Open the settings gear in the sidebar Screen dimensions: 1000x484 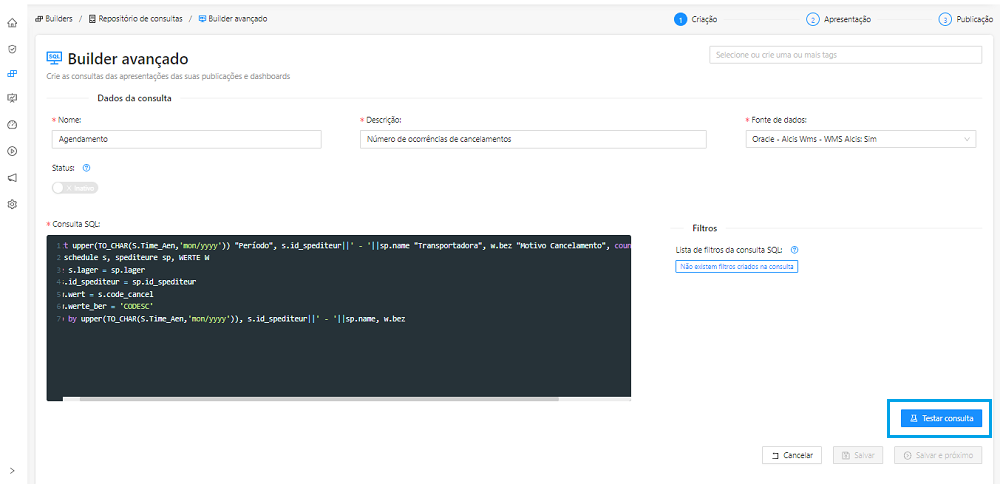click(x=12, y=204)
